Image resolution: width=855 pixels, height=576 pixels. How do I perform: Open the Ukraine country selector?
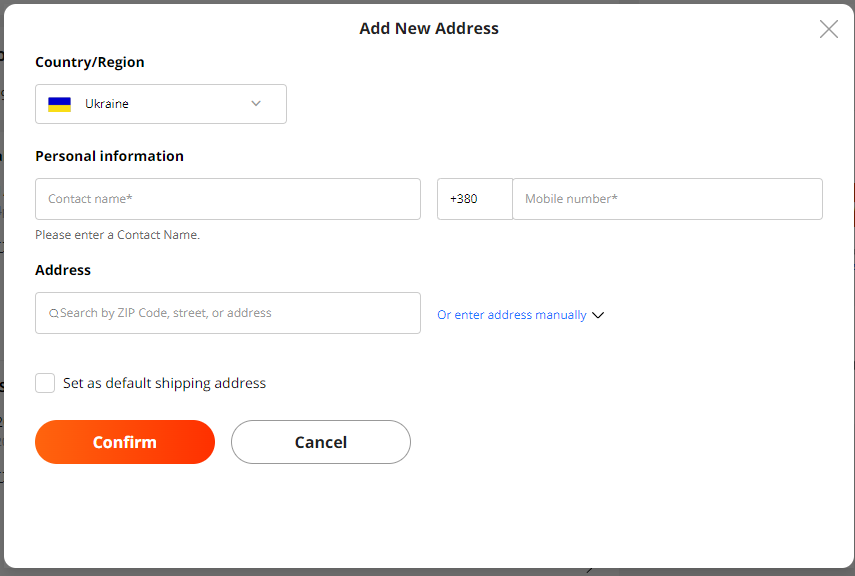(160, 104)
